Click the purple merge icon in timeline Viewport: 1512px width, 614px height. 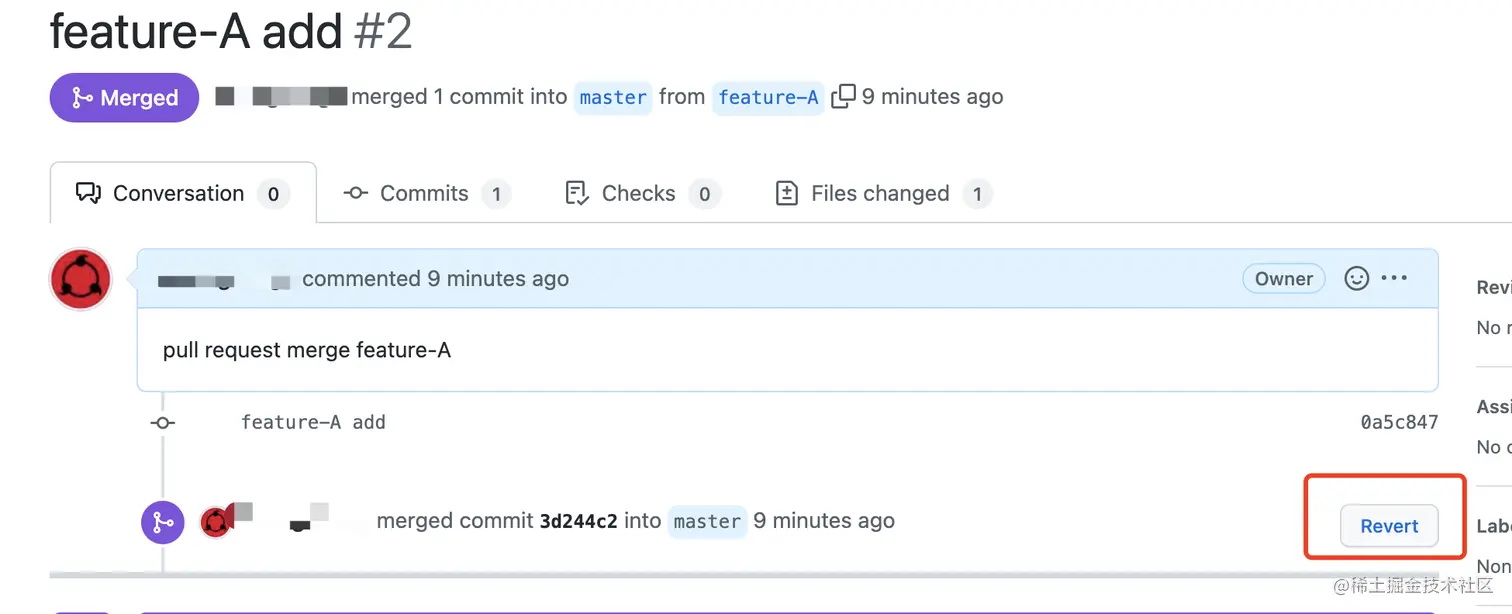[x=162, y=521]
